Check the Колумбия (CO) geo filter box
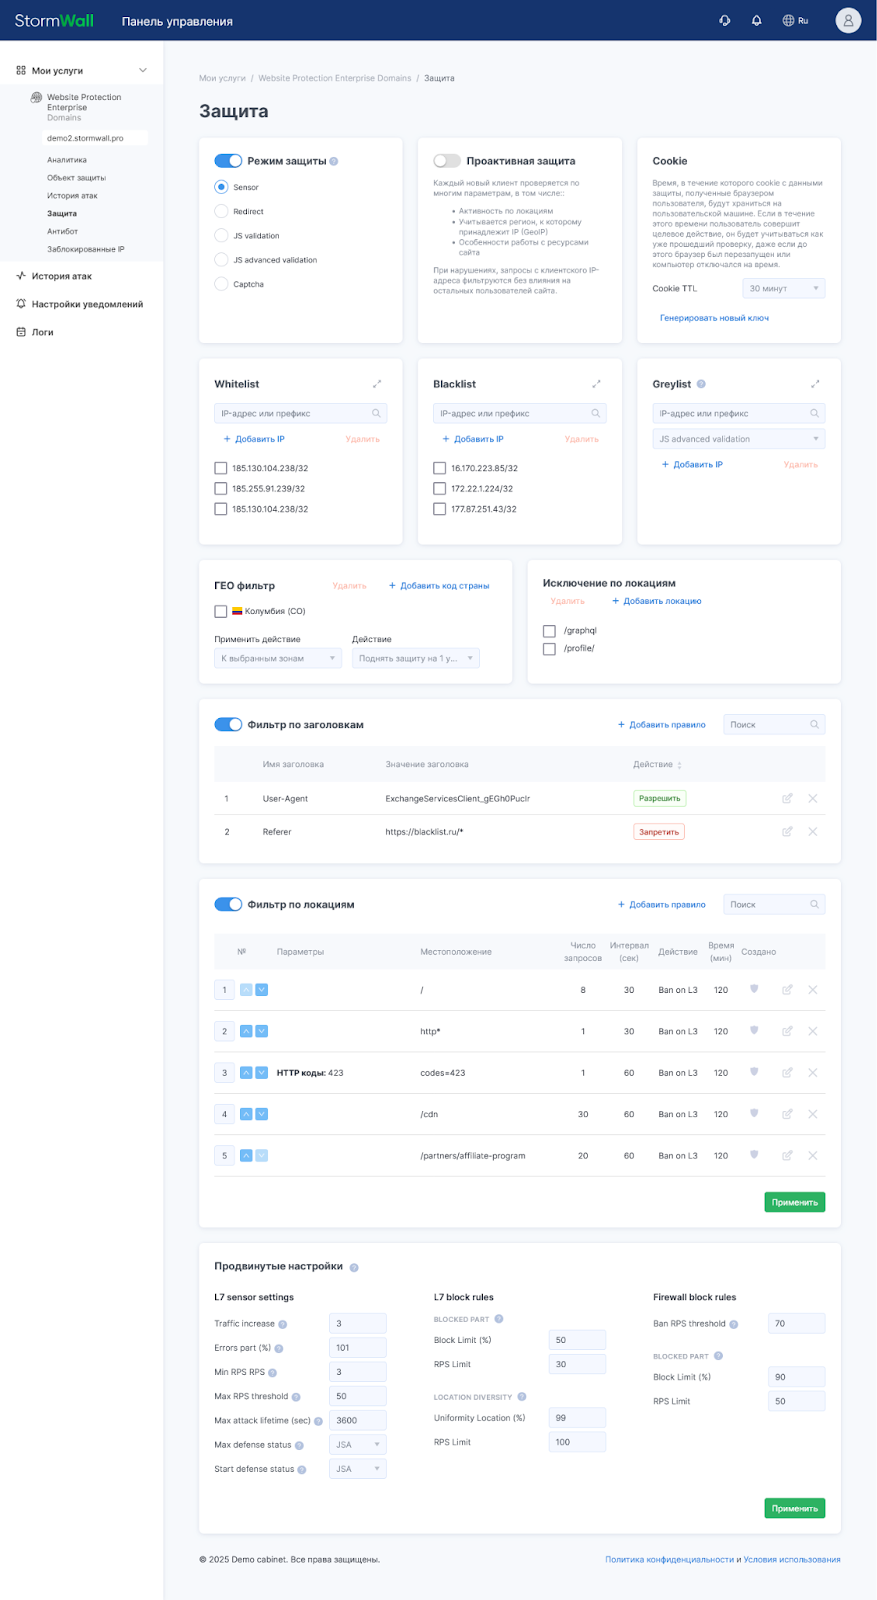 point(221,611)
